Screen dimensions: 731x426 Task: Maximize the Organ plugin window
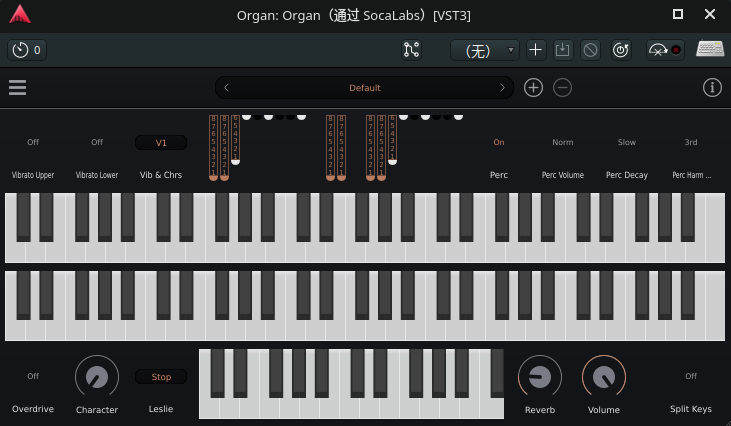(x=678, y=14)
